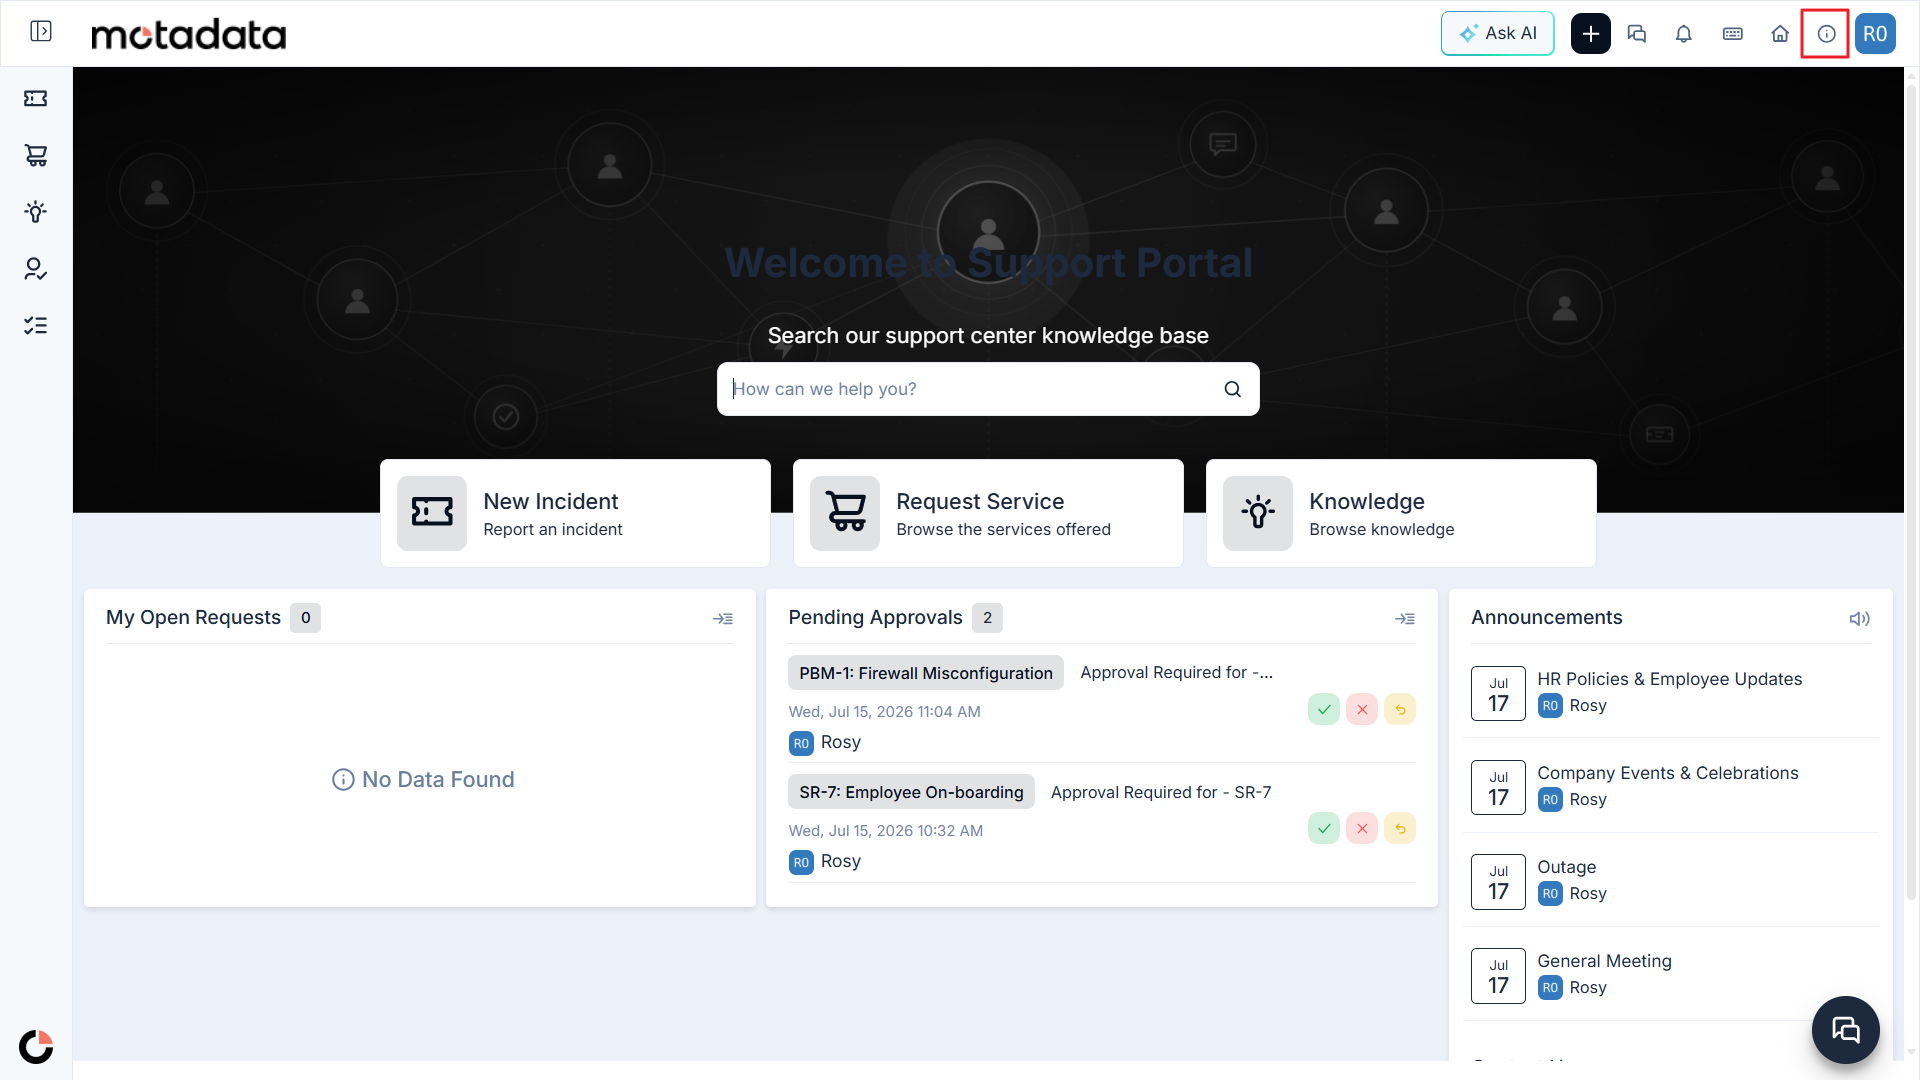Open Requests ticket icon in sidebar
Image resolution: width=1920 pixels, height=1080 pixels.
tap(36, 98)
